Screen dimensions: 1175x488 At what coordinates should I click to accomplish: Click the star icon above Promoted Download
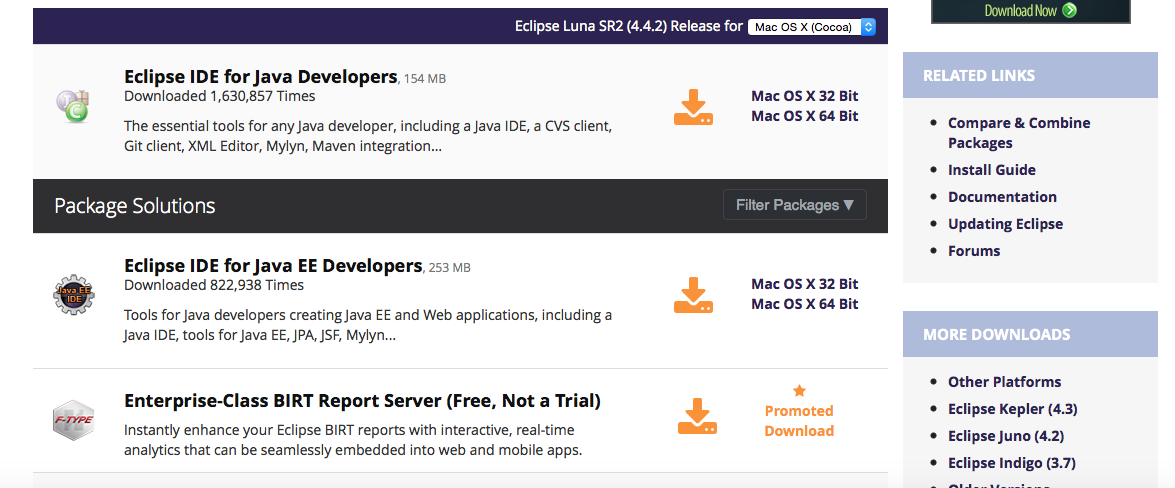coord(800,391)
